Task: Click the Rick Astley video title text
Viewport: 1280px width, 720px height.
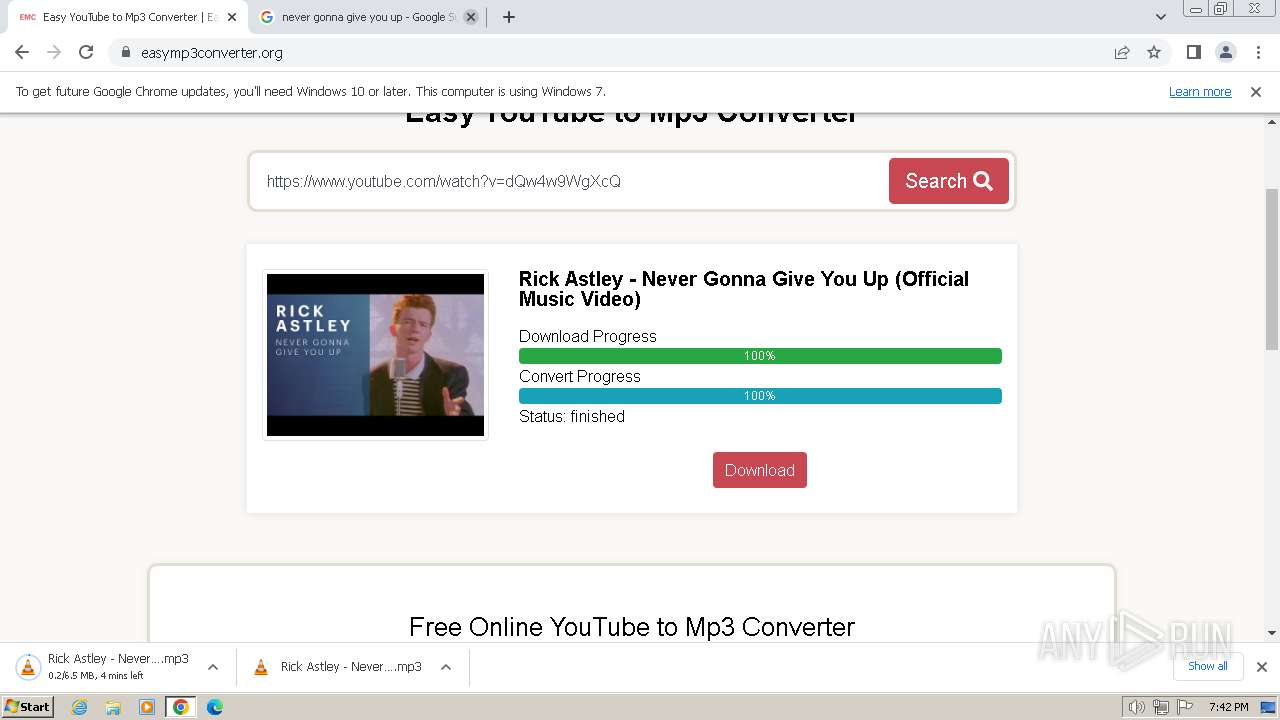Action: (x=744, y=289)
